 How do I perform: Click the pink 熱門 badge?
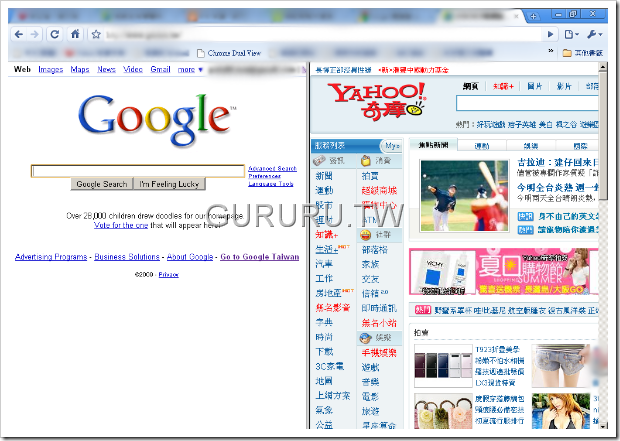click(x=423, y=310)
